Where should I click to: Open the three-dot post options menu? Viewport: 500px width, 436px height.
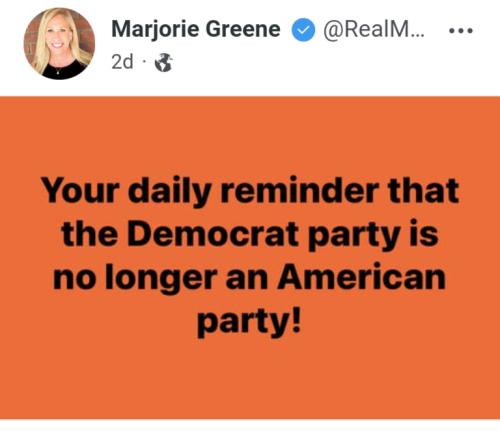click(461, 31)
